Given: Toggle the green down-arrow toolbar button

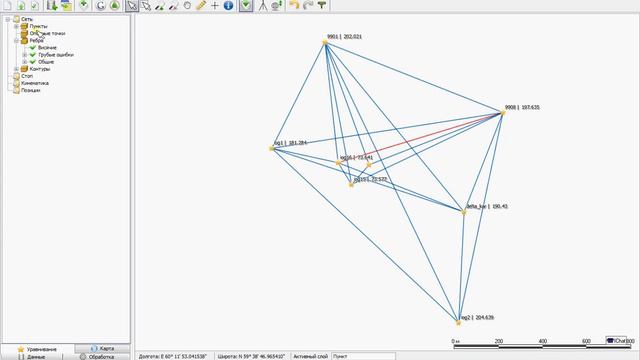Looking at the screenshot, I should point(246,5).
